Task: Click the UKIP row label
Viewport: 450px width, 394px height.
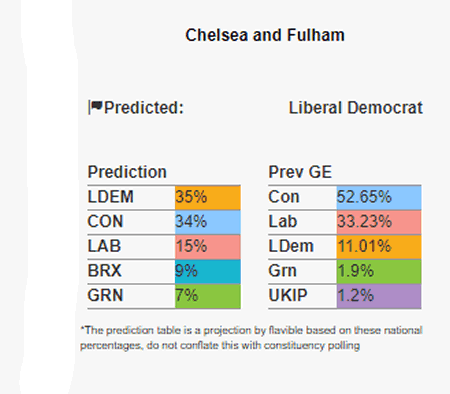Action: pyautogui.click(x=288, y=295)
